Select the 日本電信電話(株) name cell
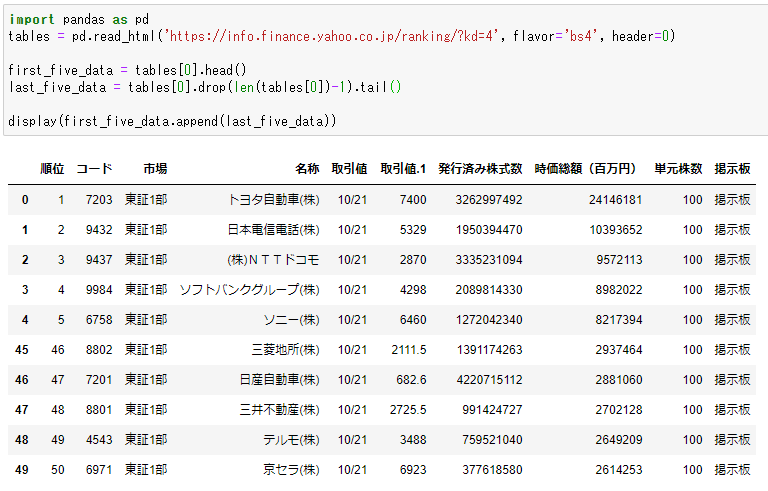This screenshot has height=491, width=768. tap(274, 230)
